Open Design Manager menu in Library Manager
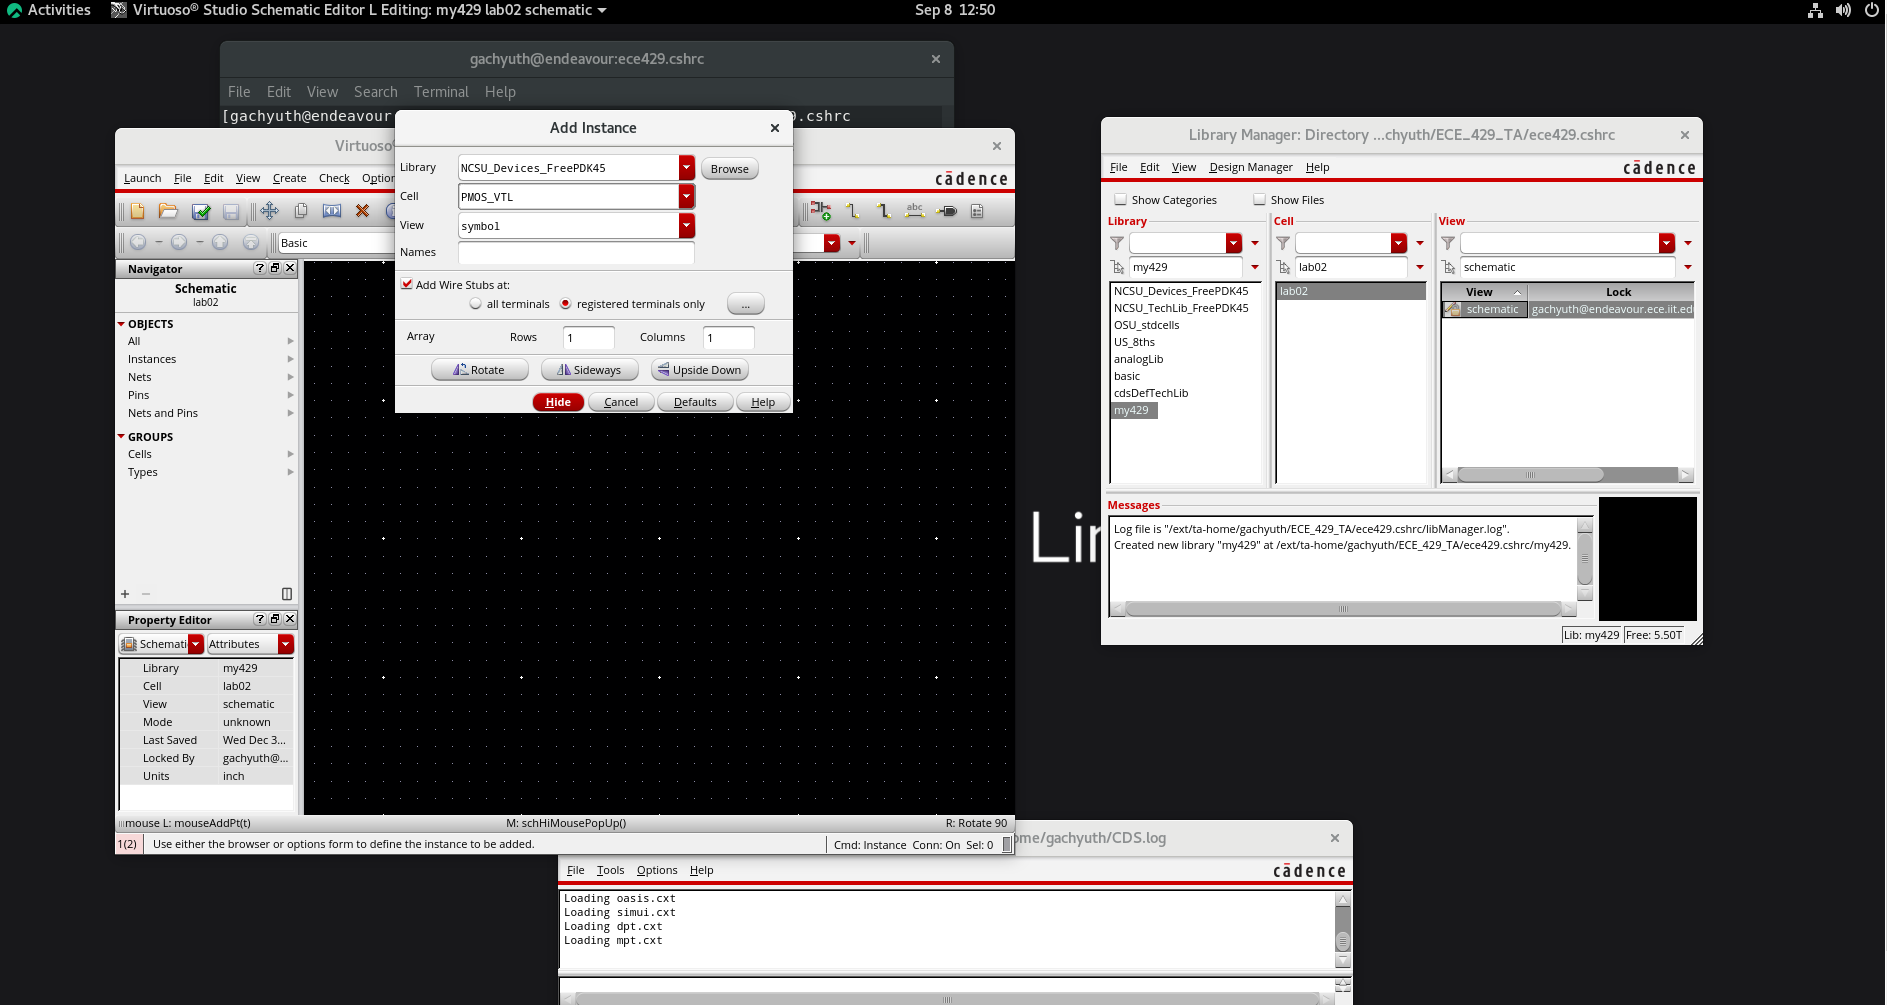The height and width of the screenshot is (1005, 1887). point(1250,167)
